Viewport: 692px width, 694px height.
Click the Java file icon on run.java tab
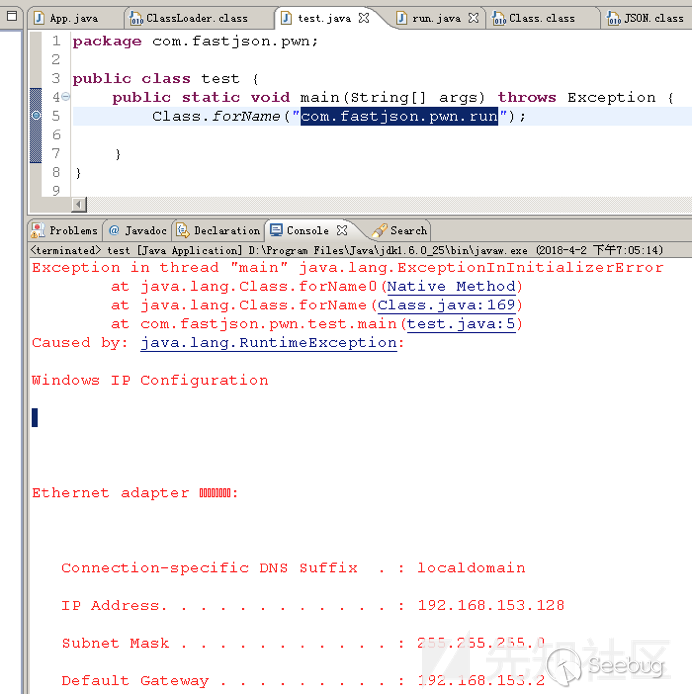[x=401, y=19]
